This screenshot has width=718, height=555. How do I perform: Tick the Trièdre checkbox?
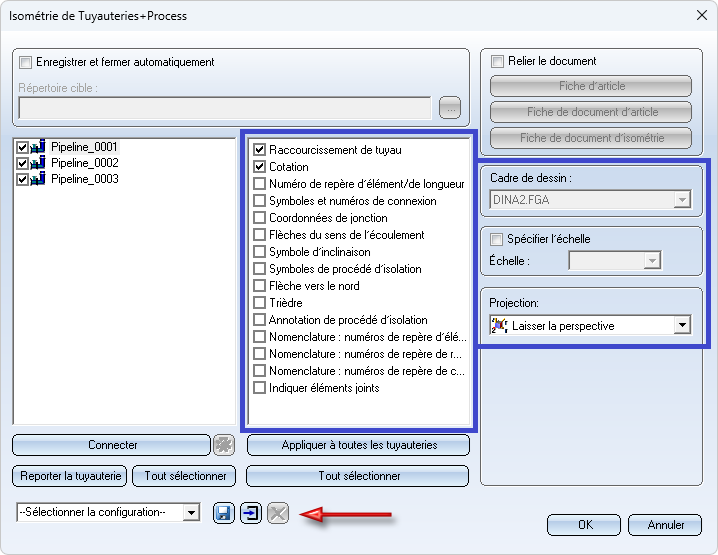pos(260,302)
